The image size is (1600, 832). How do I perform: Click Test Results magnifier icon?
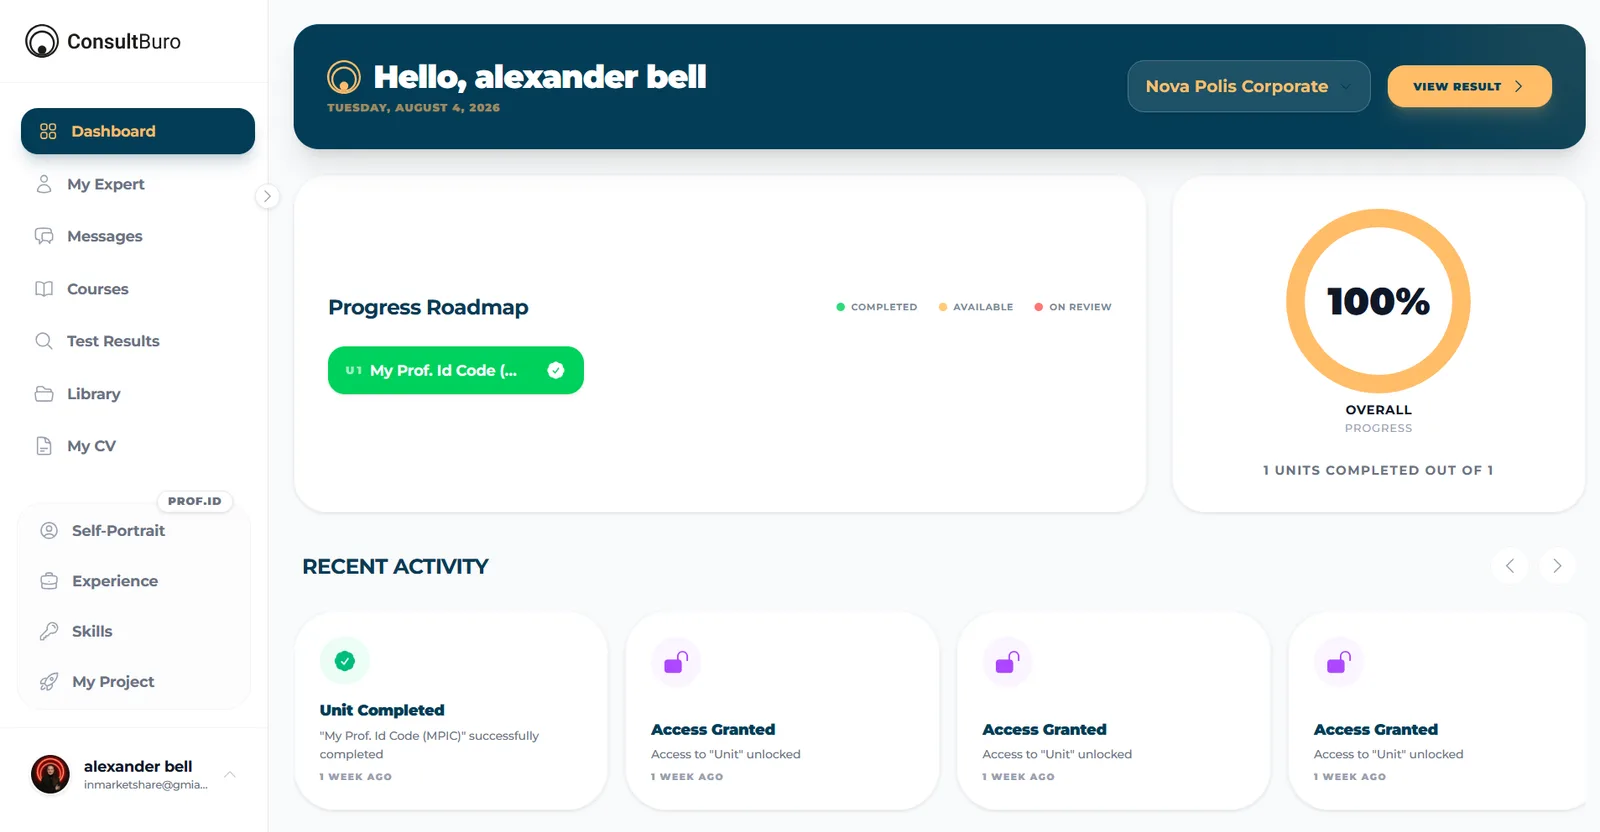coord(44,341)
